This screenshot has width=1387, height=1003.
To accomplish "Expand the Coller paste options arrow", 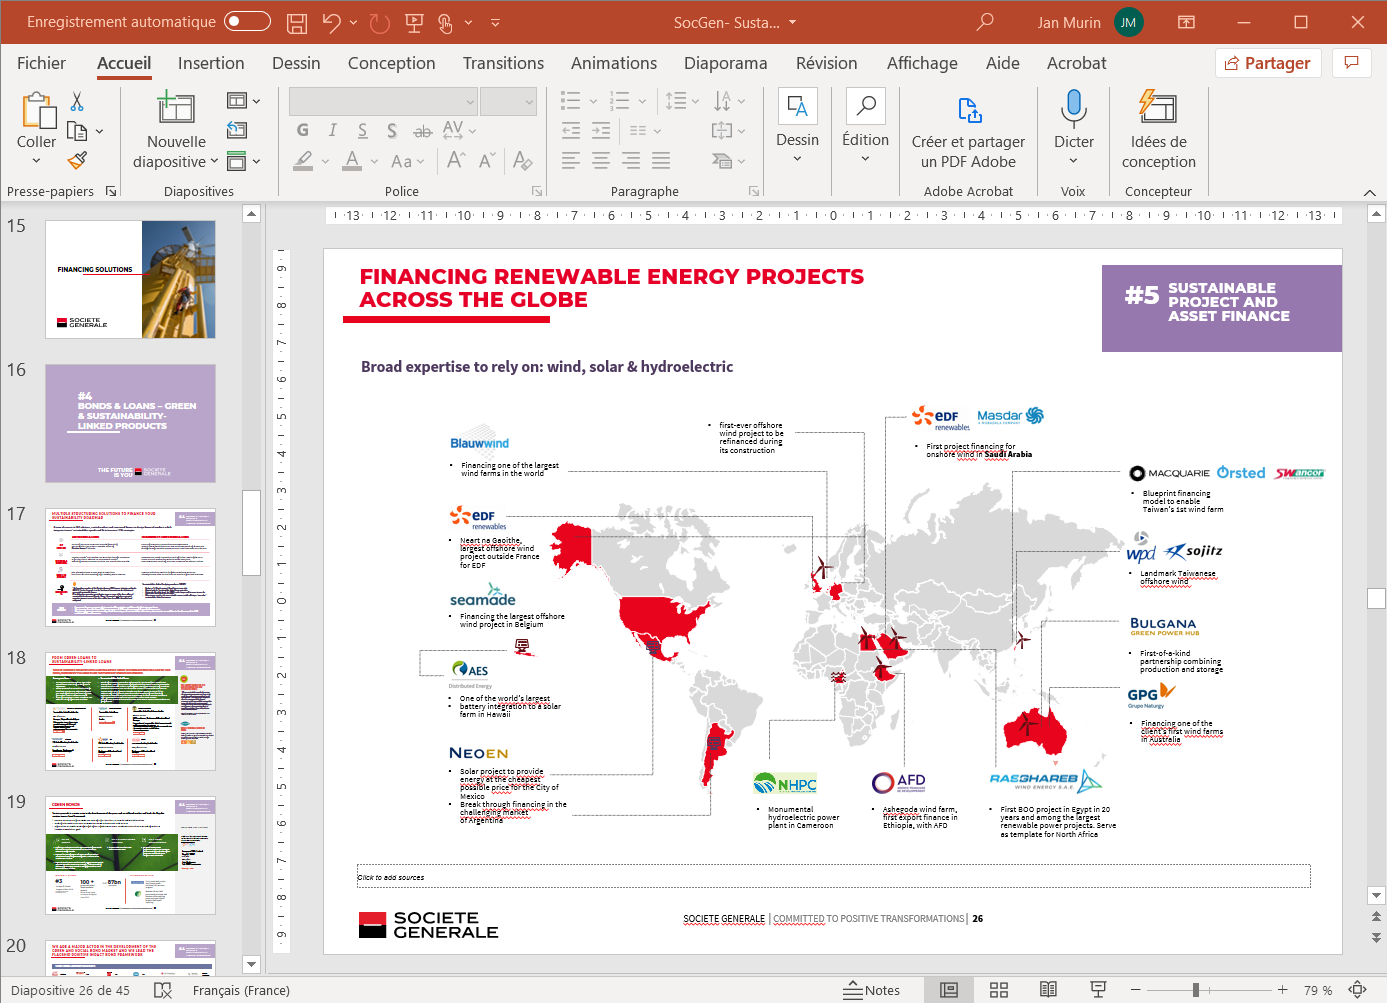I will click(x=37, y=161).
